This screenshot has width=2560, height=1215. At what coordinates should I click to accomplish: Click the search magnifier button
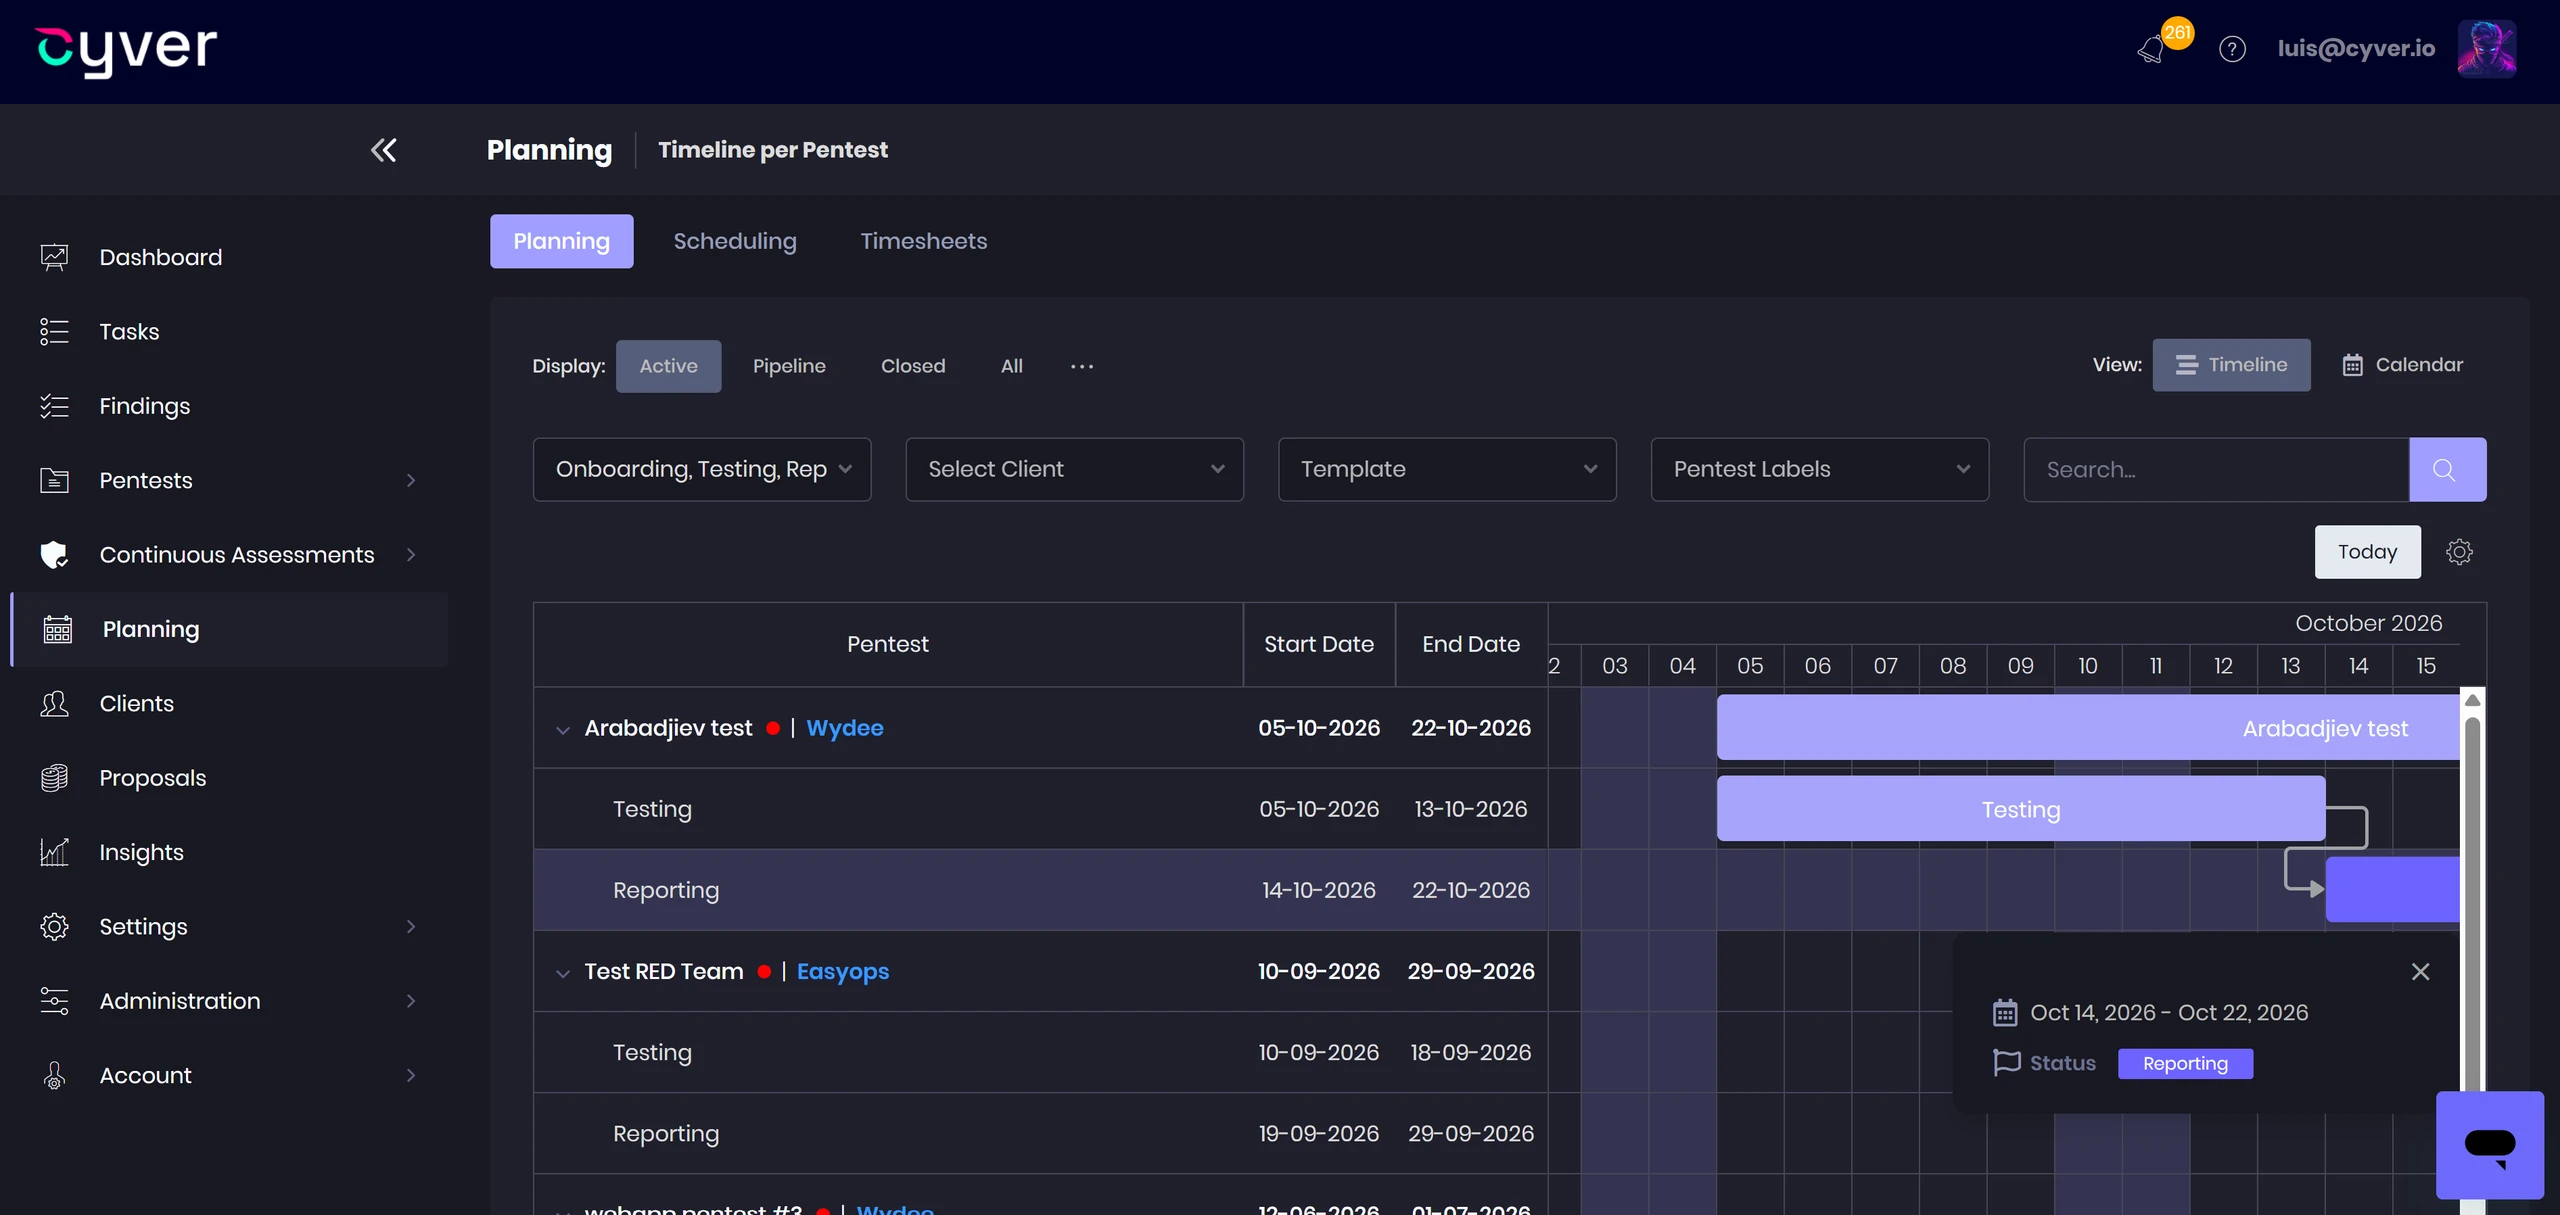click(2447, 469)
